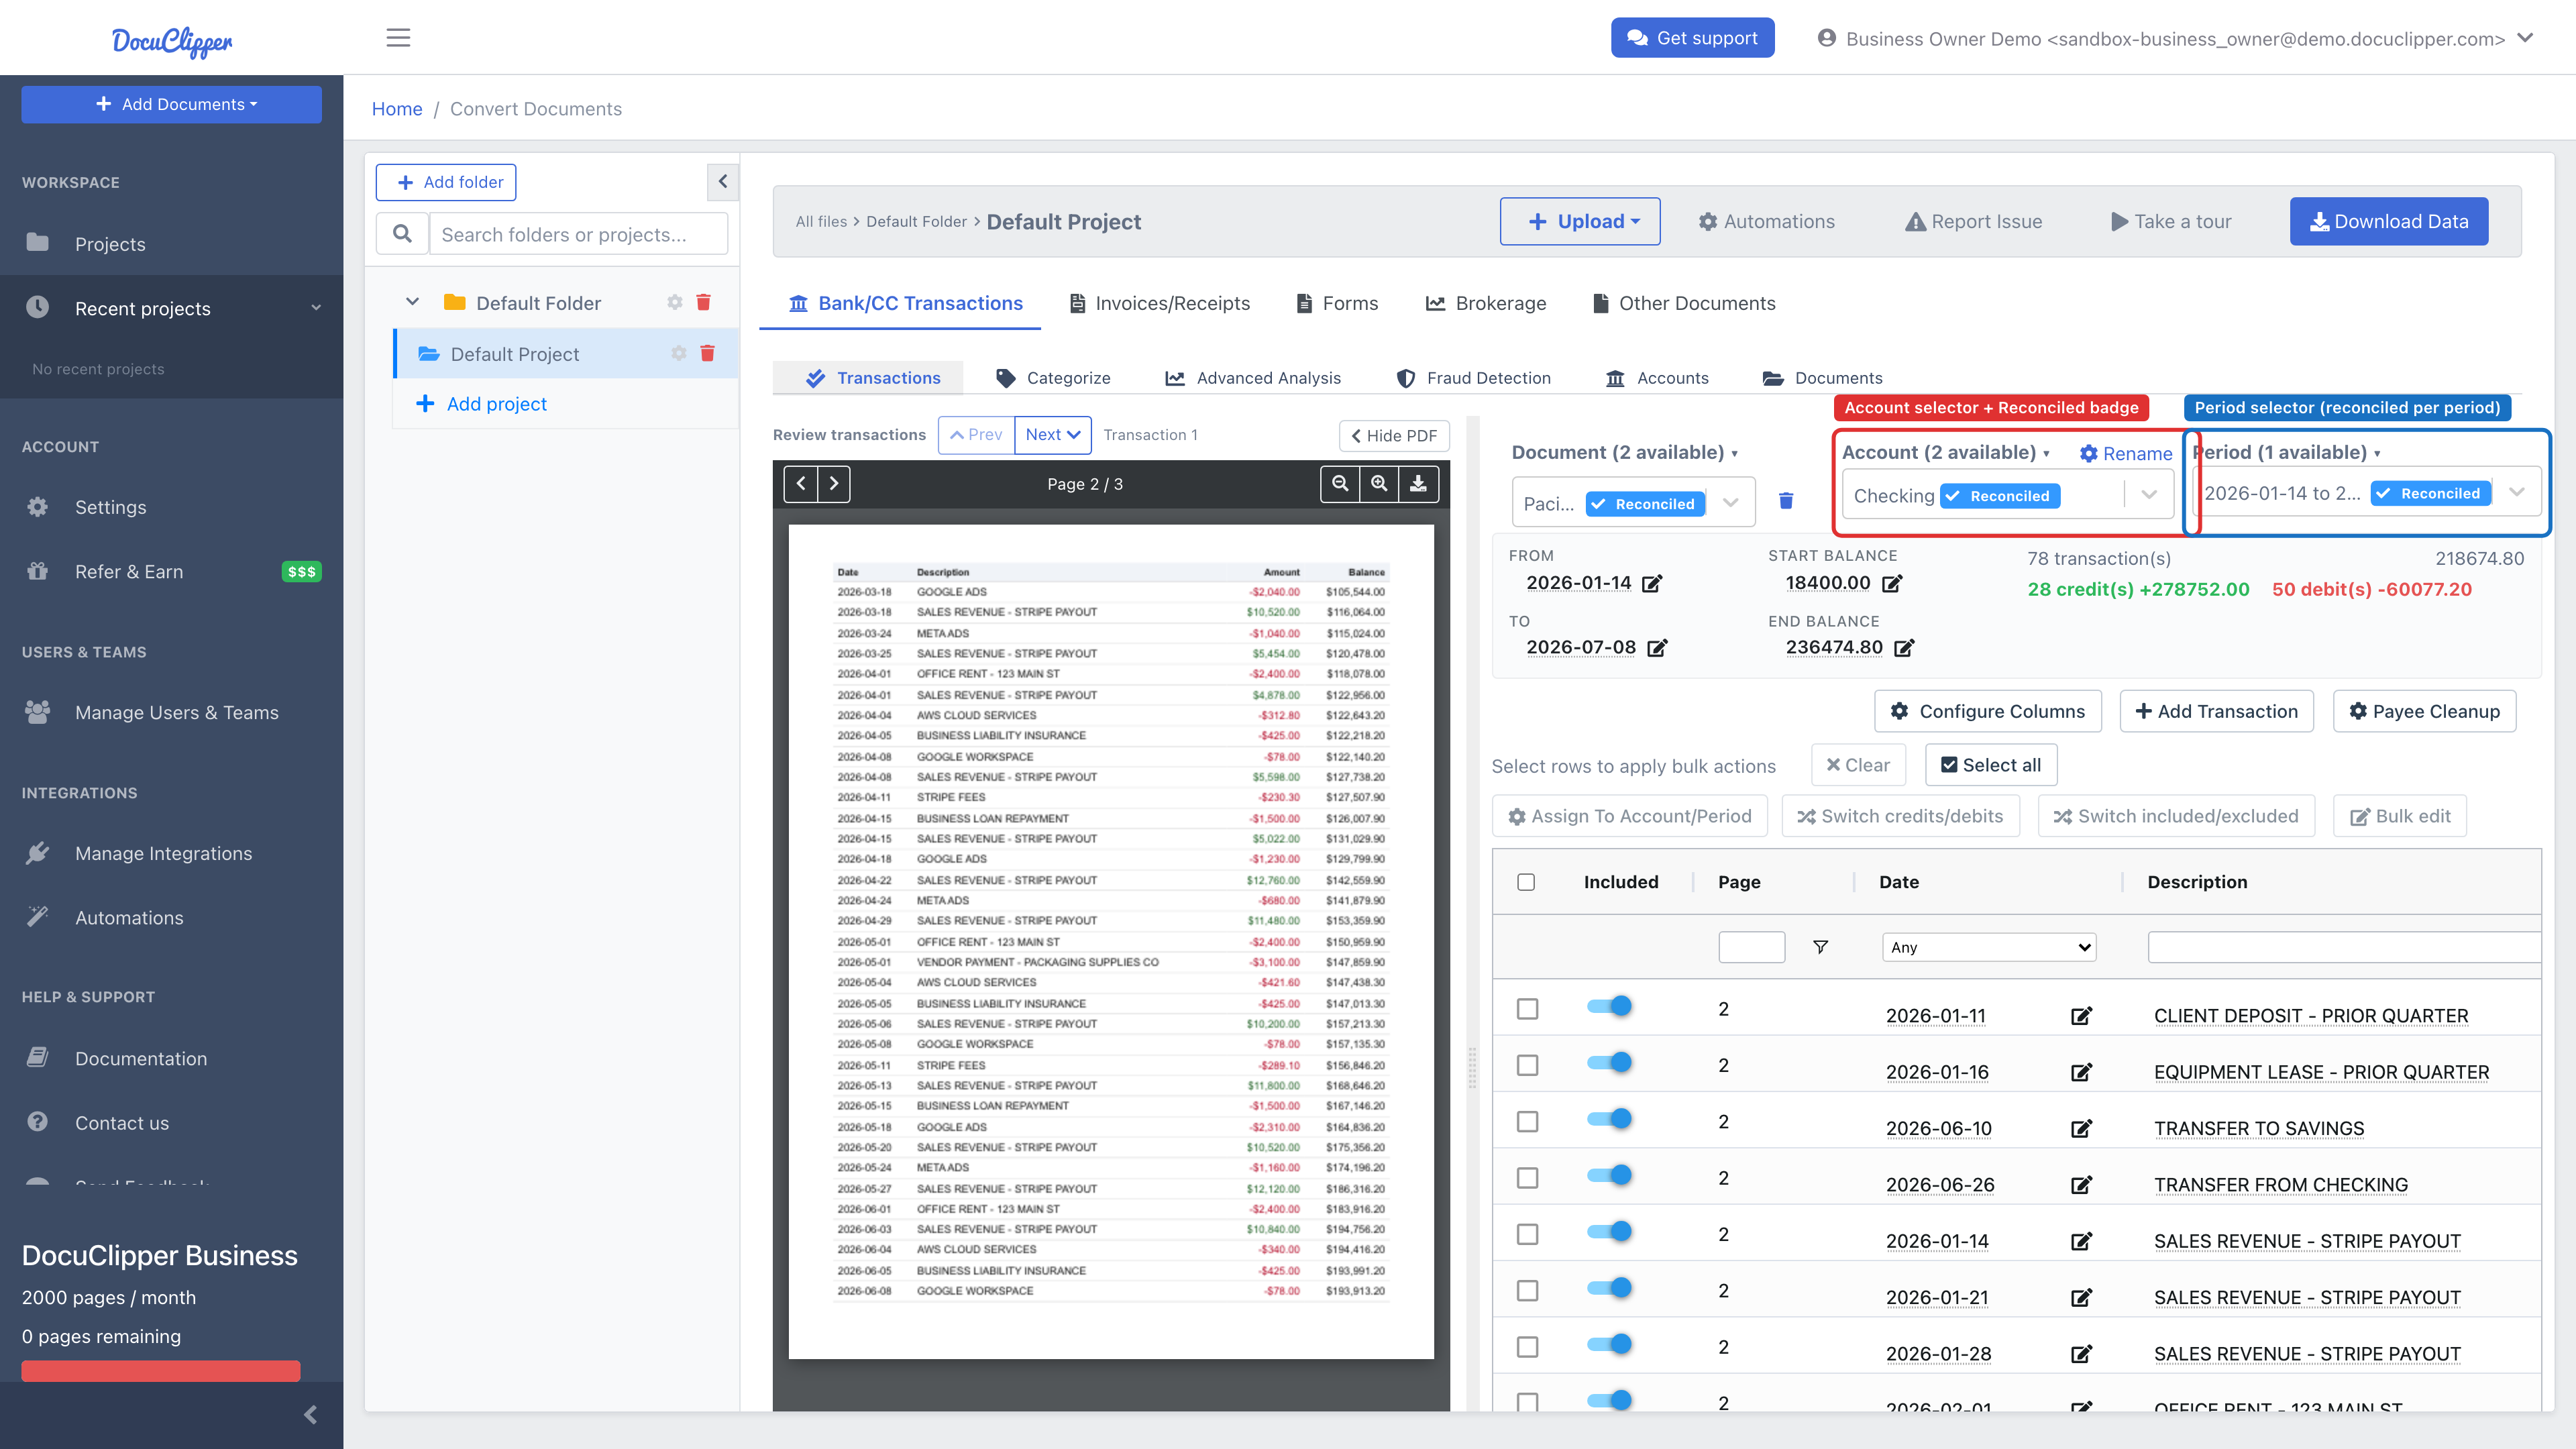
Task: Click the Description filter input box
Action: click(x=2344, y=947)
